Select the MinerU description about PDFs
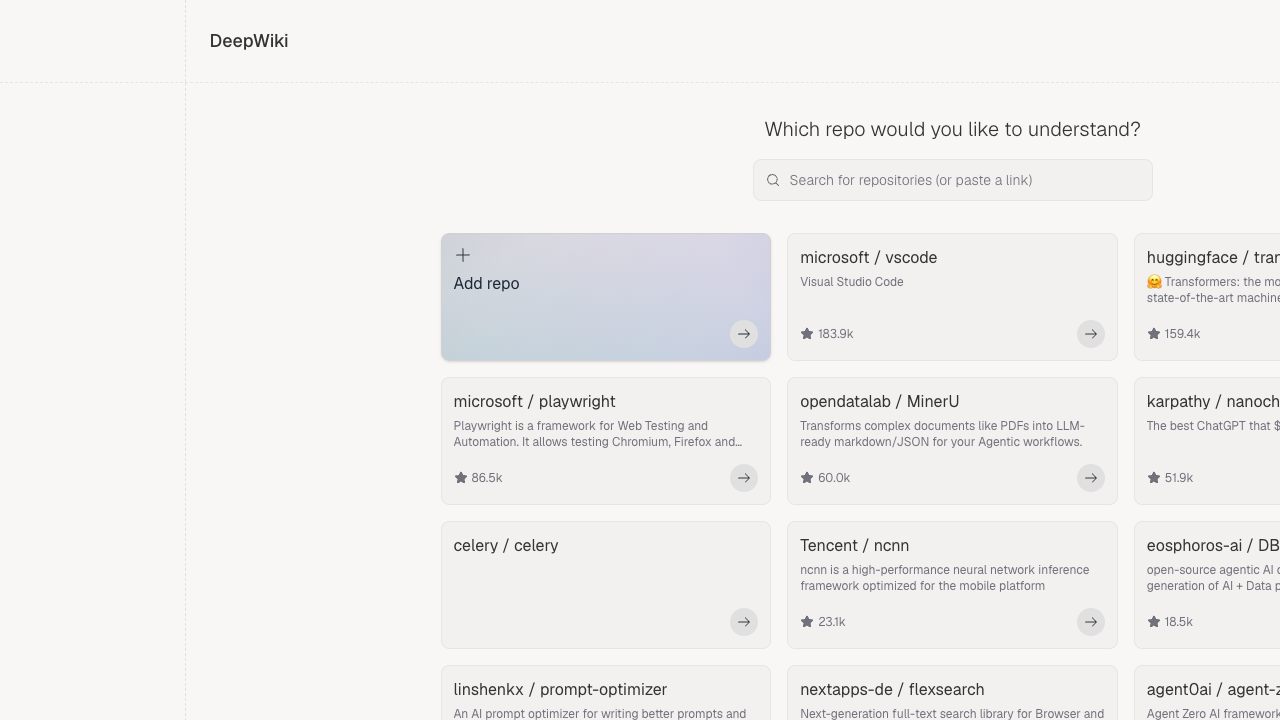 (942, 434)
